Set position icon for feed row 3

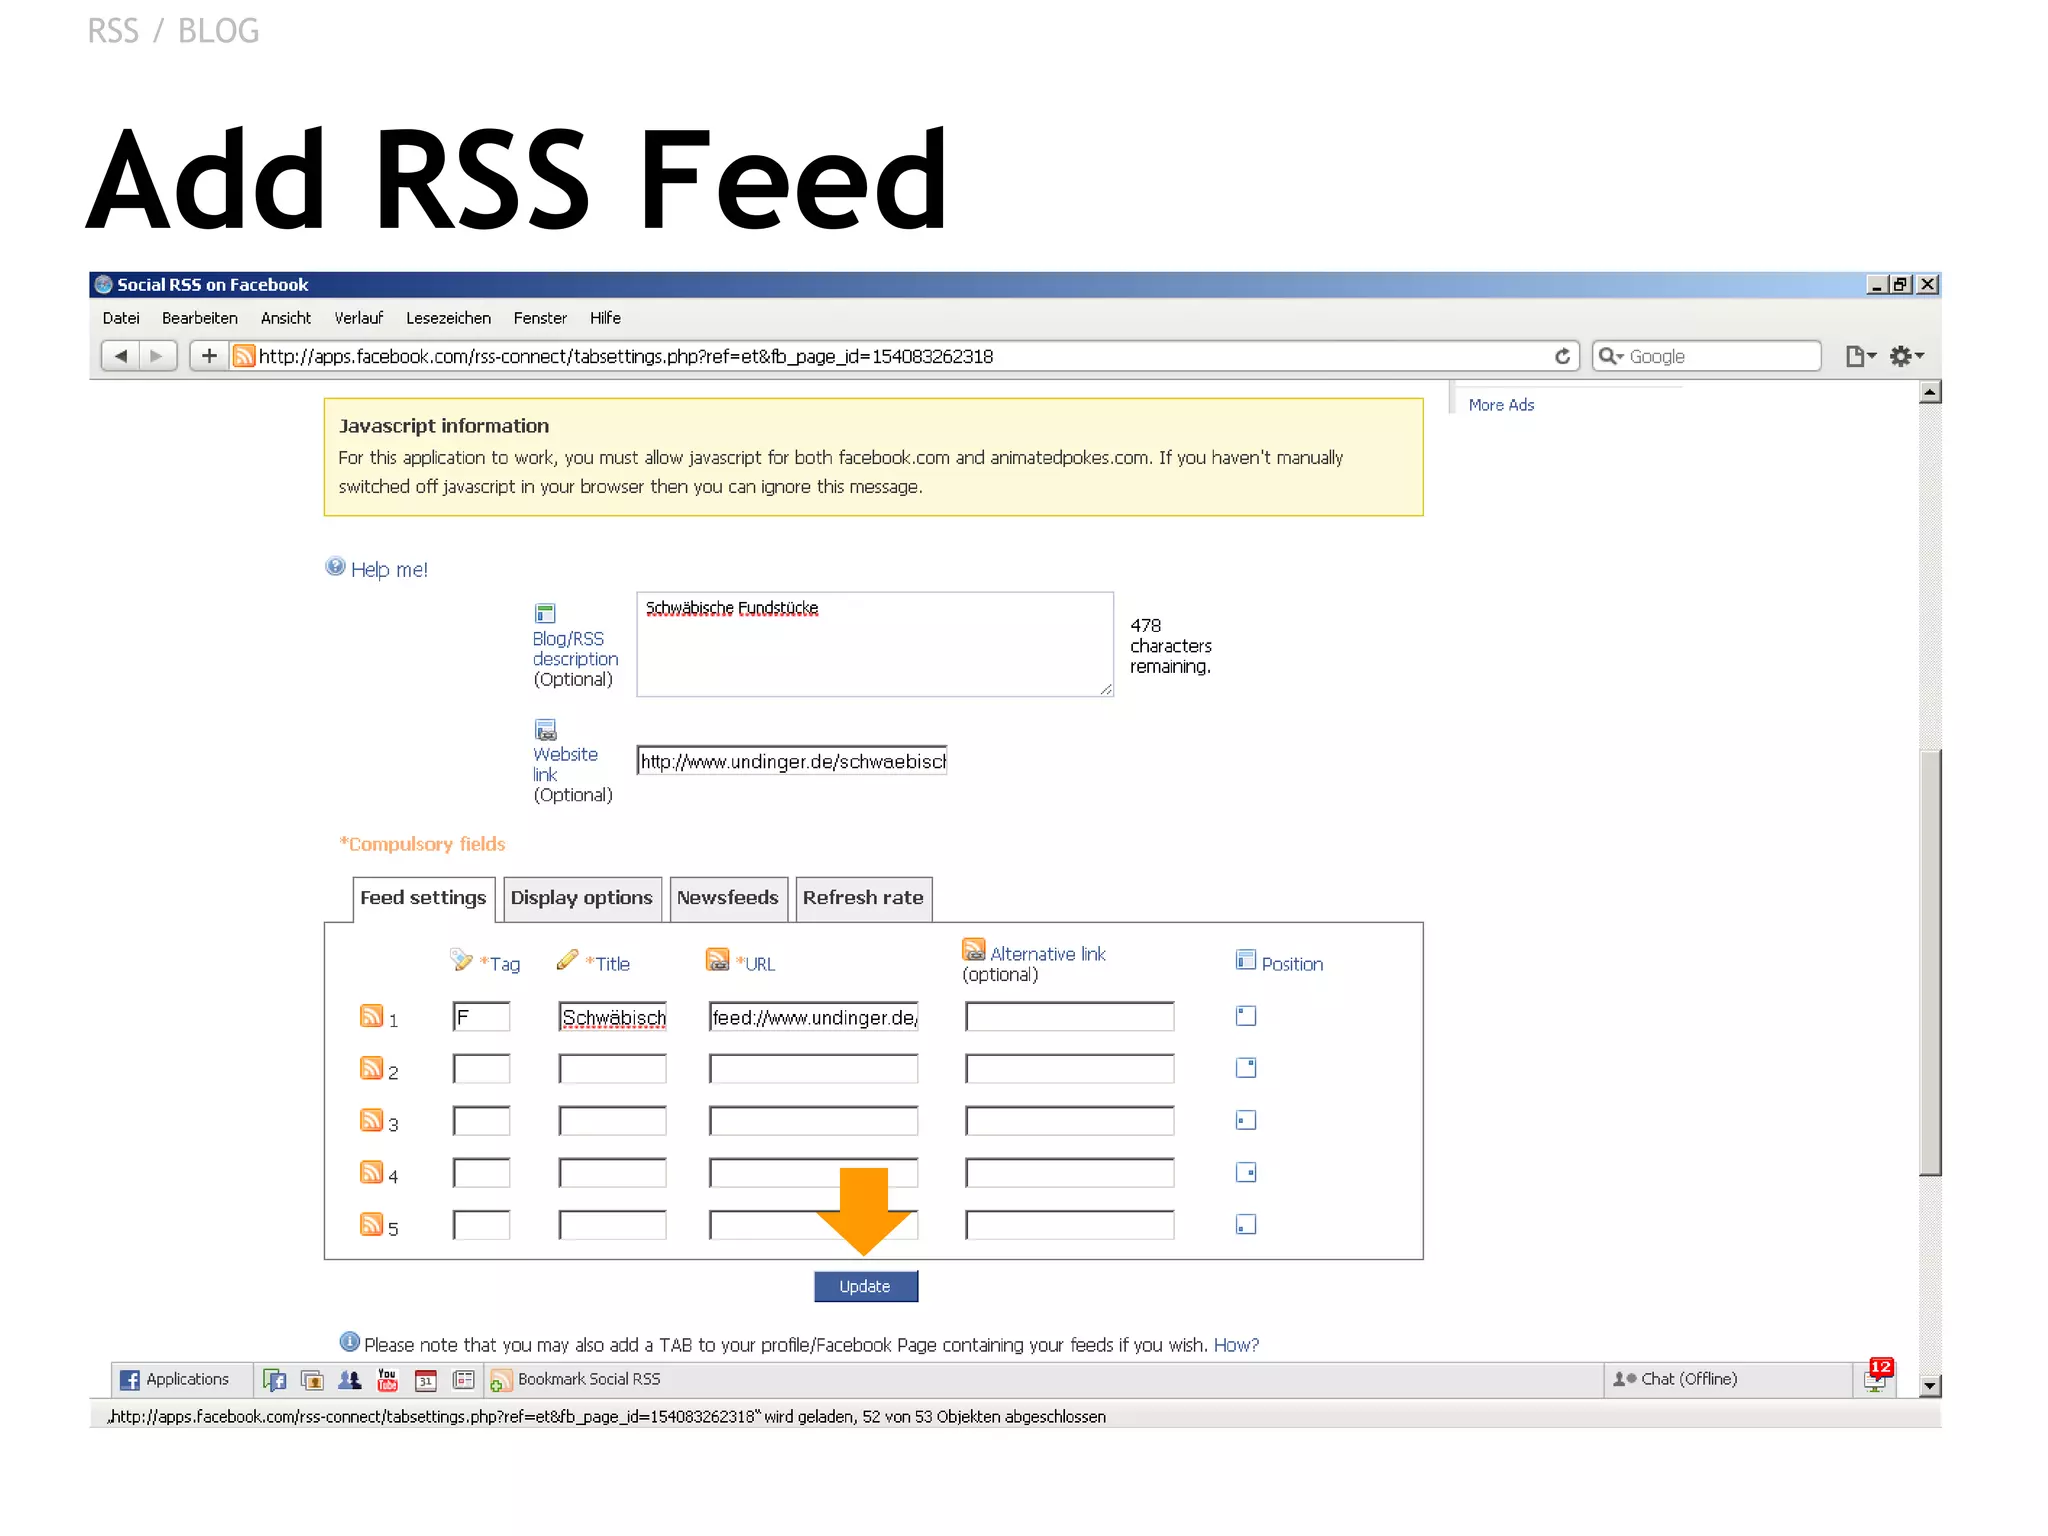(x=1246, y=1120)
